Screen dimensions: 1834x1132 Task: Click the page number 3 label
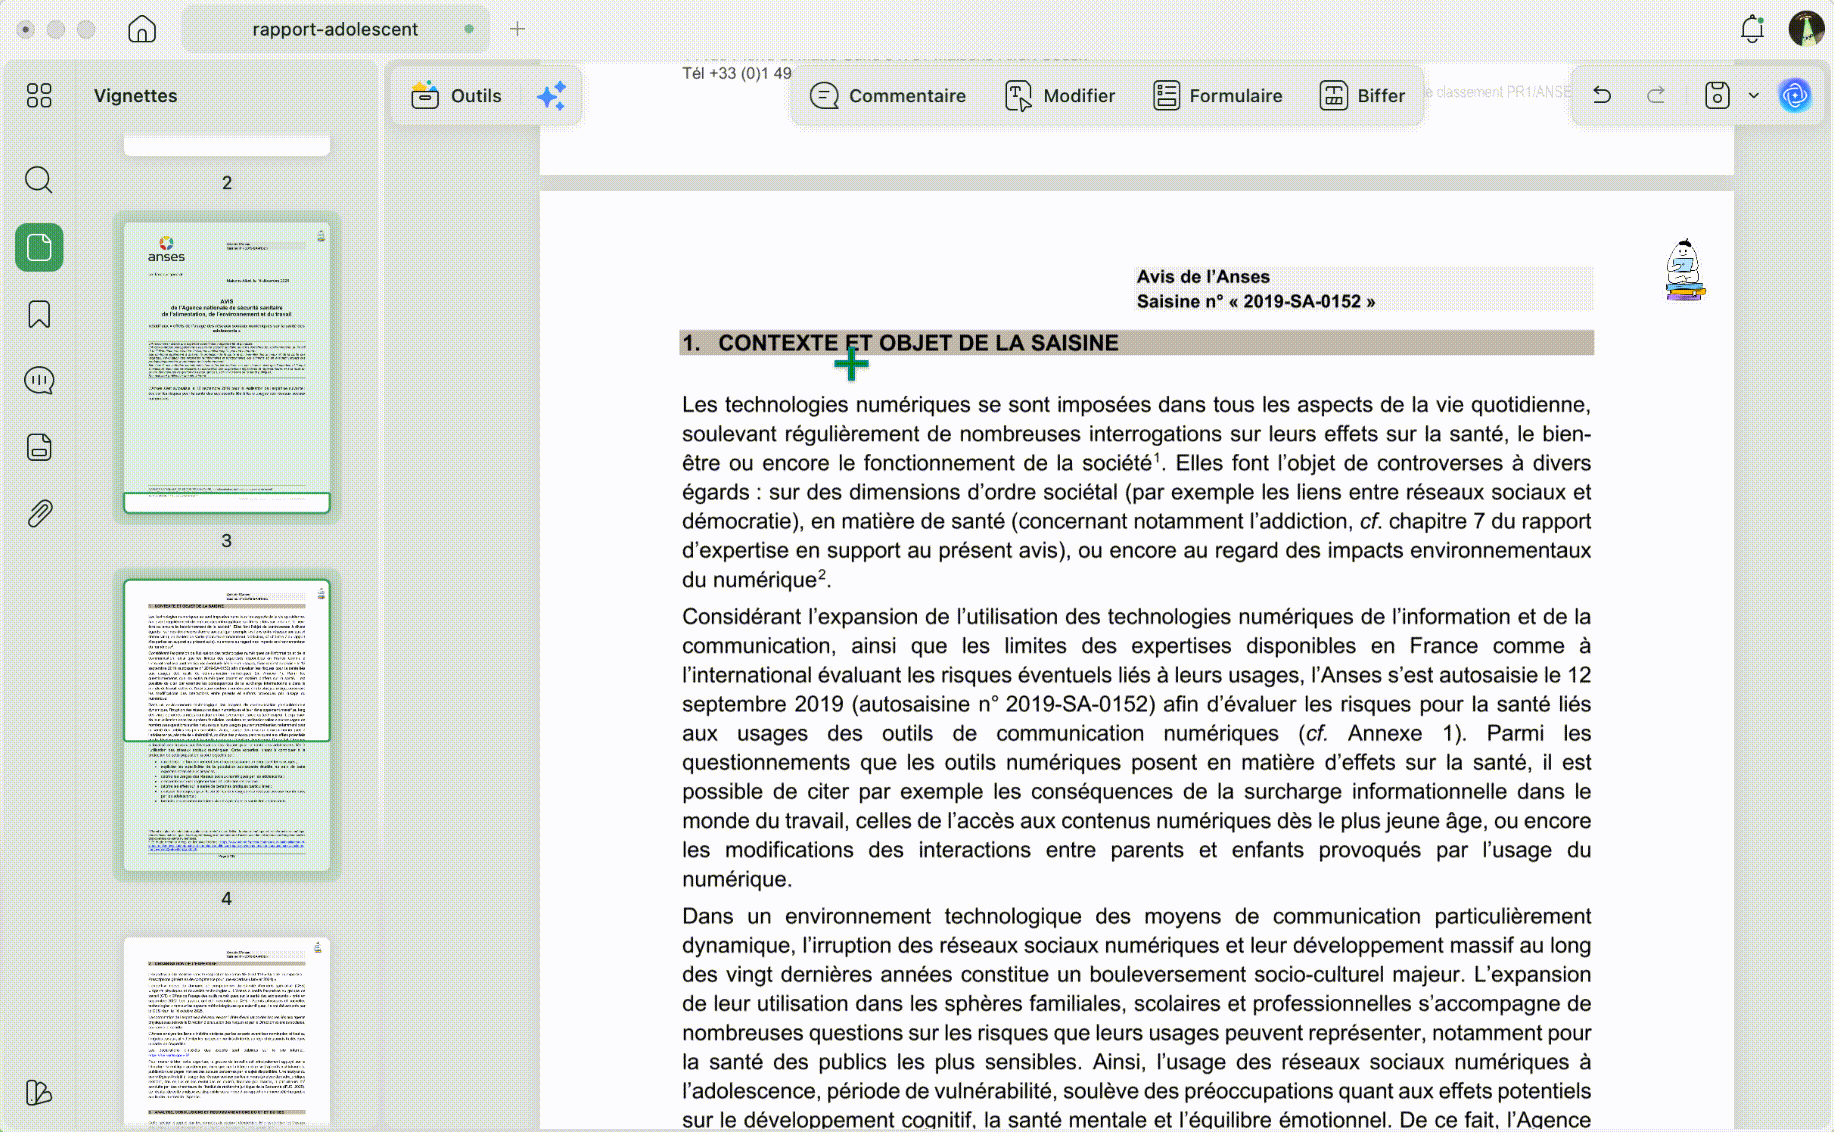click(226, 540)
